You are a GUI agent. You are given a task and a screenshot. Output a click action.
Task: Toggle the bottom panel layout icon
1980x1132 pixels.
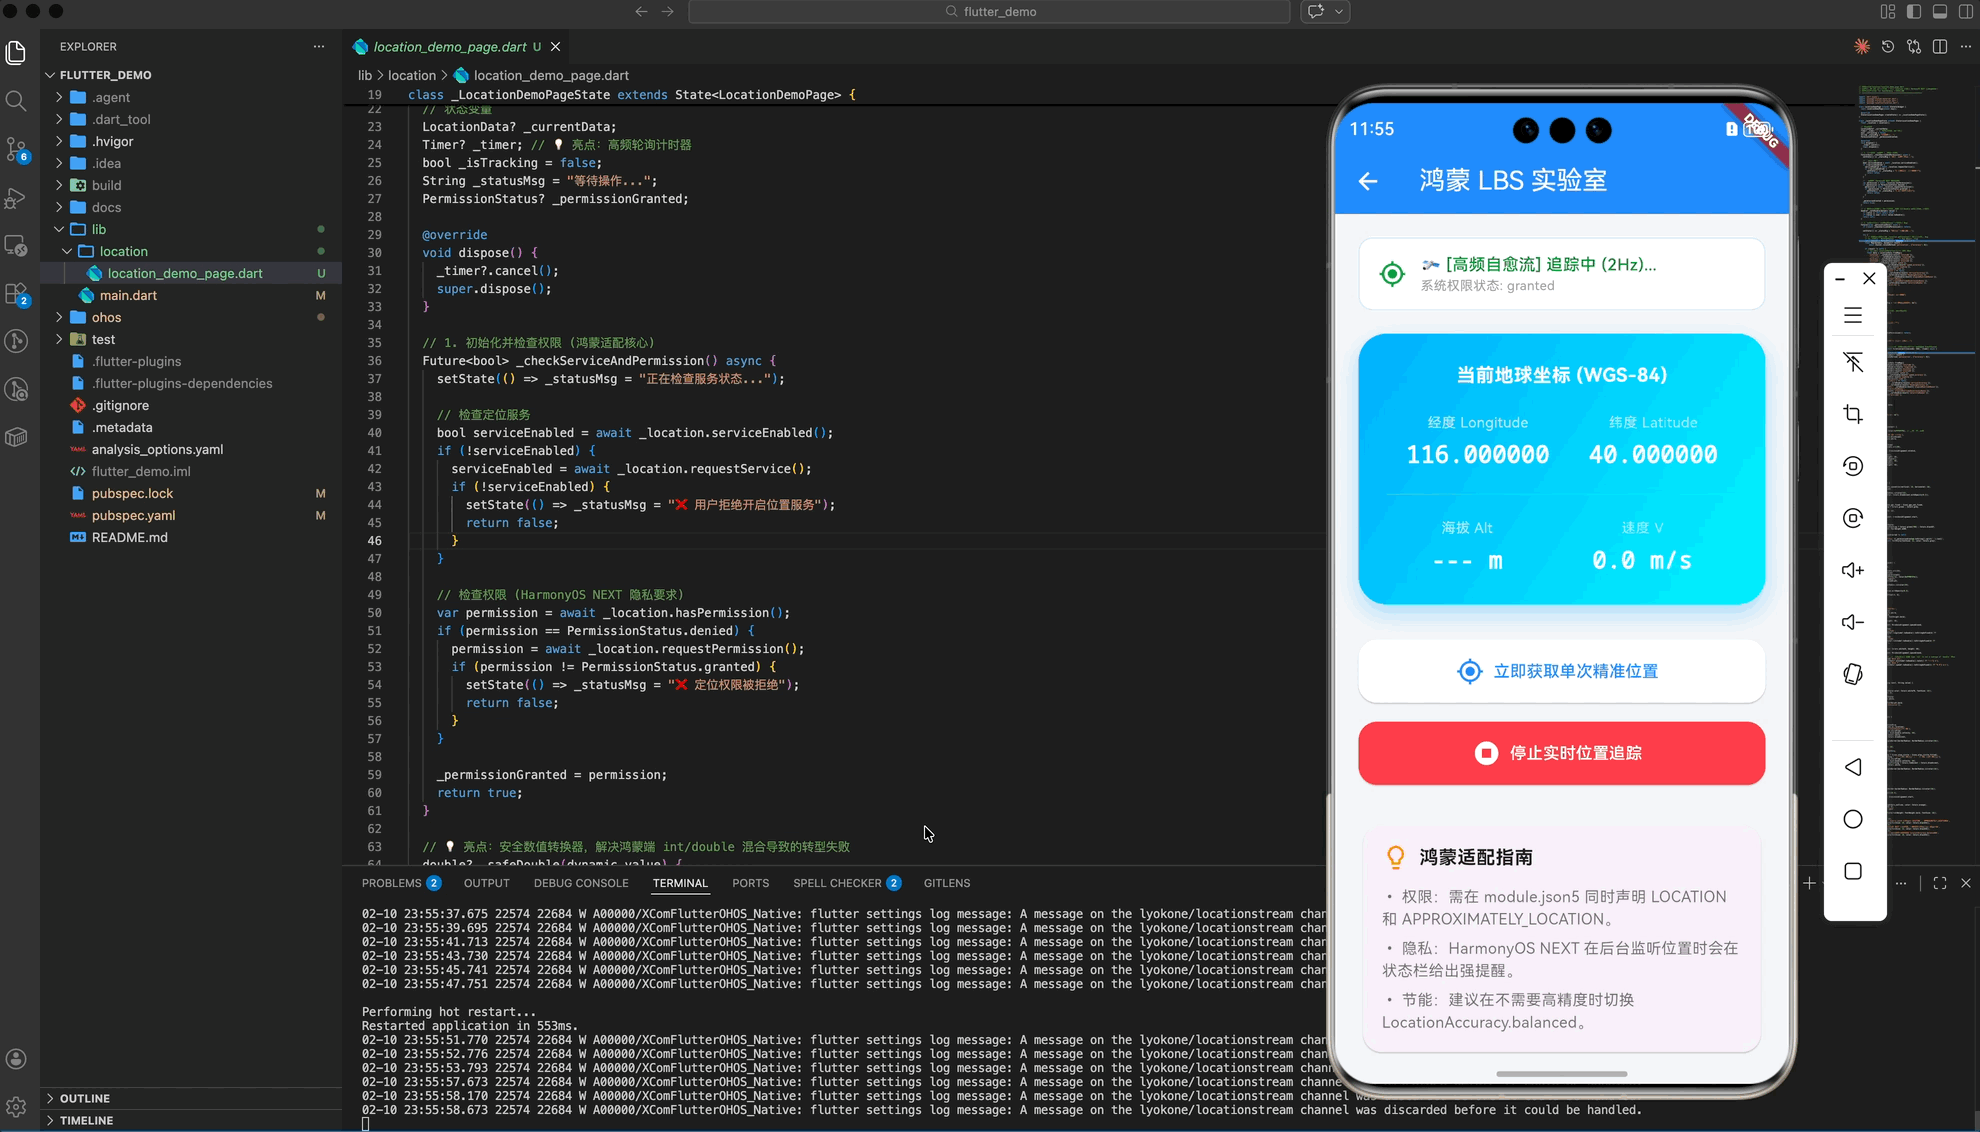click(x=1940, y=11)
